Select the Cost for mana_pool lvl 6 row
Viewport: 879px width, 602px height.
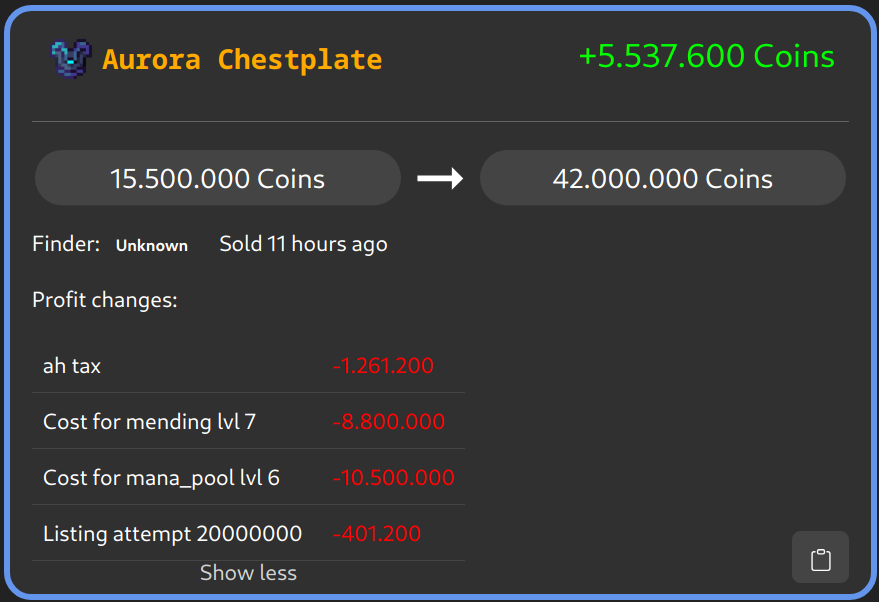coord(161,478)
